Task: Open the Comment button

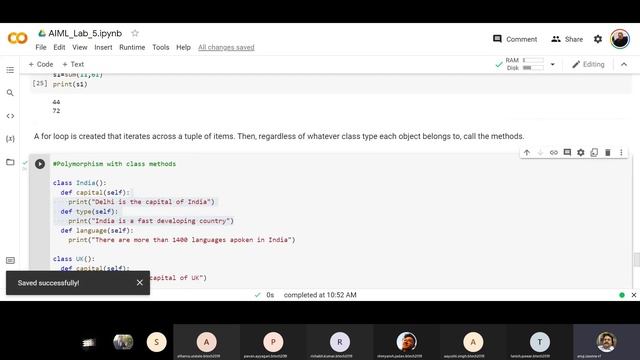Action: [515, 39]
